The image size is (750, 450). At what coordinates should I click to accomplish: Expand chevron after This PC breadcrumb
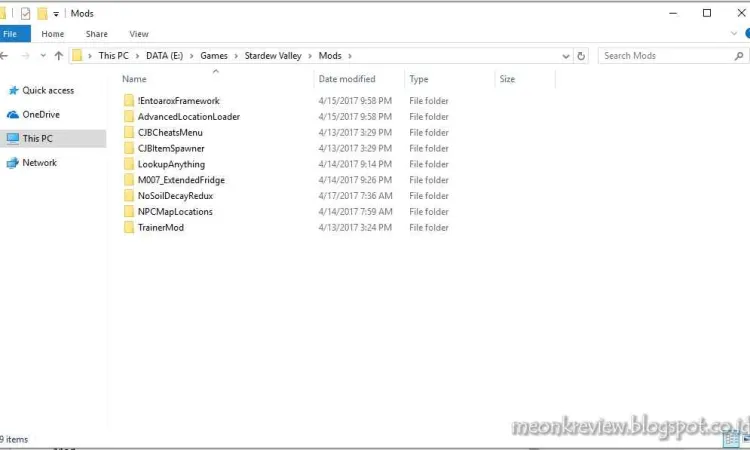(137, 56)
